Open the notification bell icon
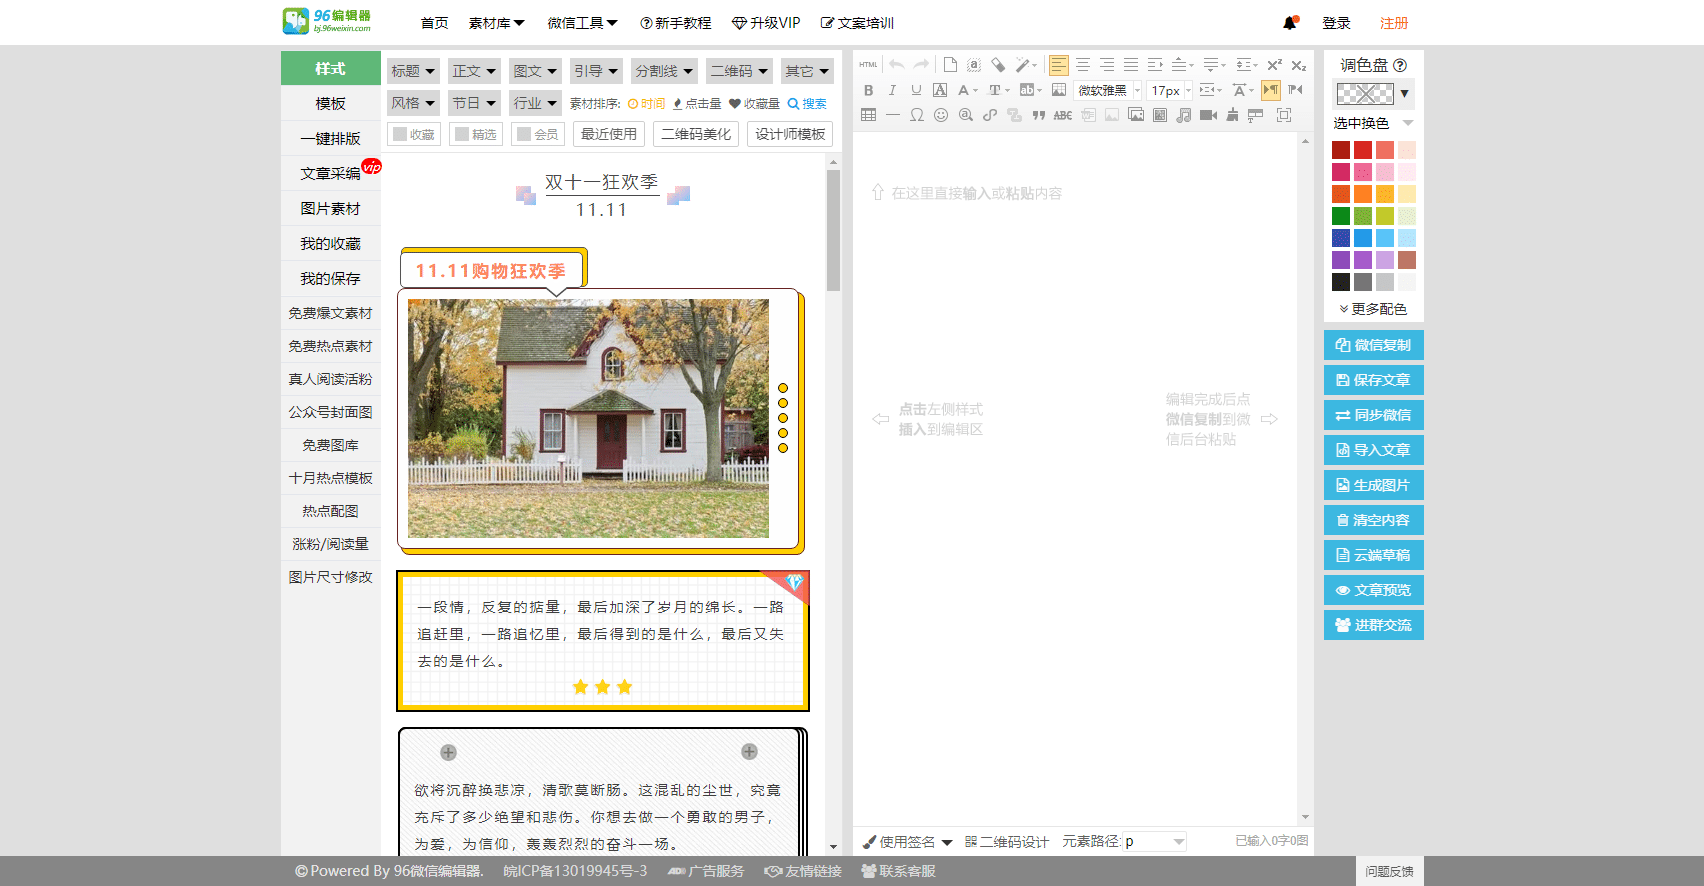The width and height of the screenshot is (1704, 886). (x=1290, y=23)
